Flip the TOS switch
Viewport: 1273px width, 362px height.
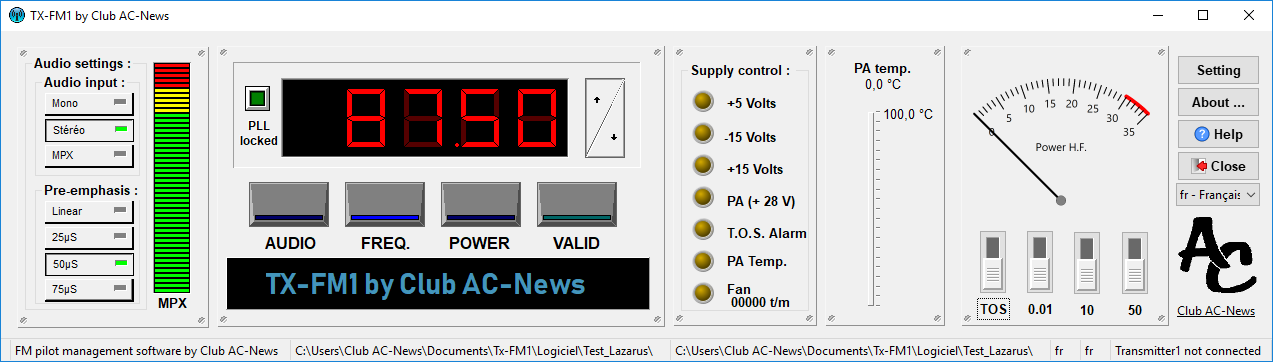point(993,262)
